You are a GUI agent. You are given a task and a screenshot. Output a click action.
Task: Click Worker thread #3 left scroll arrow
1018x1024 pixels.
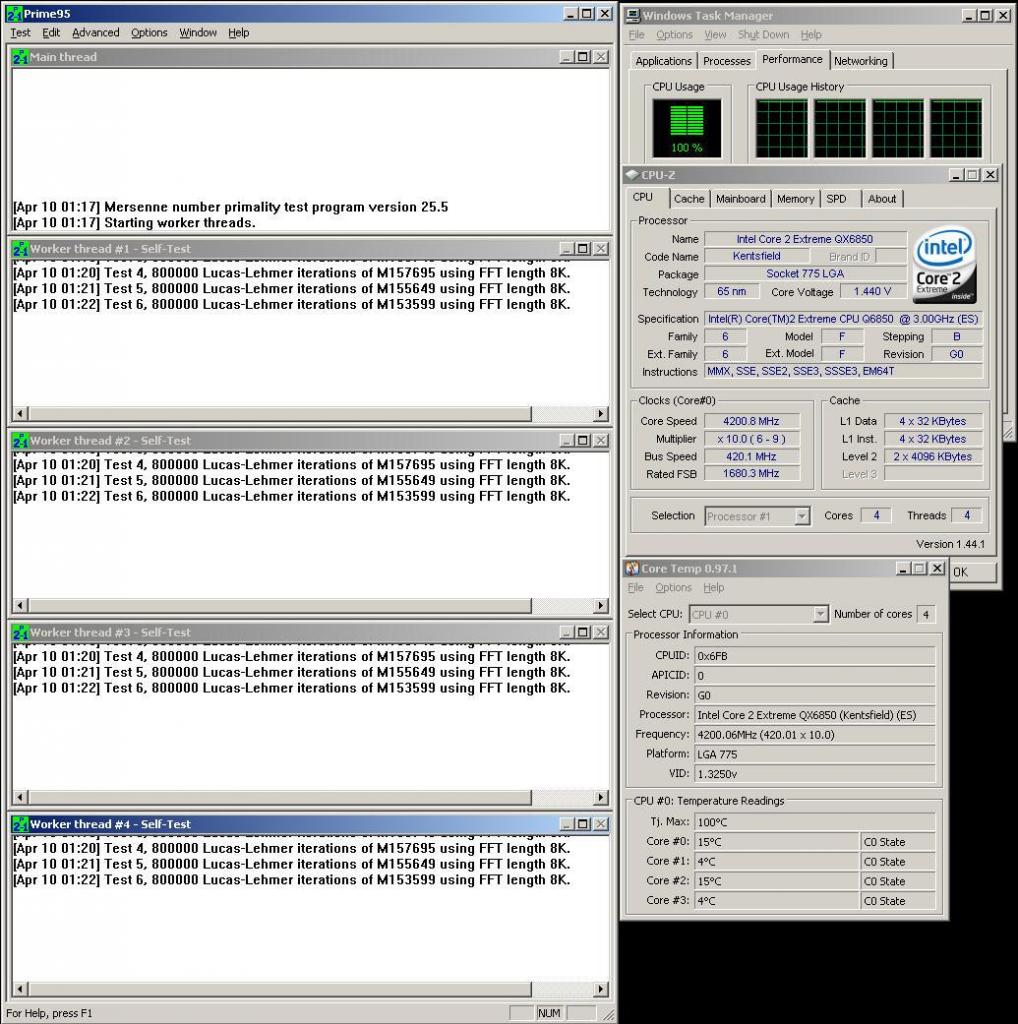(20, 797)
